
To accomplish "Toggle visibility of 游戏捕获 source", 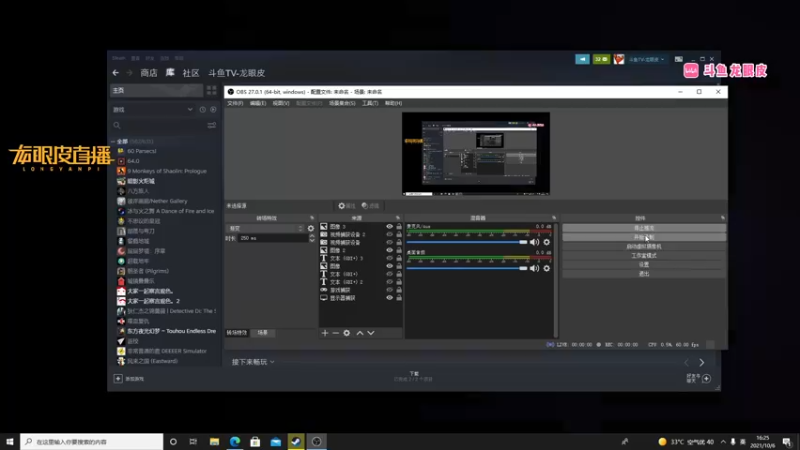I will pyautogui.click(x=389, y=290).
